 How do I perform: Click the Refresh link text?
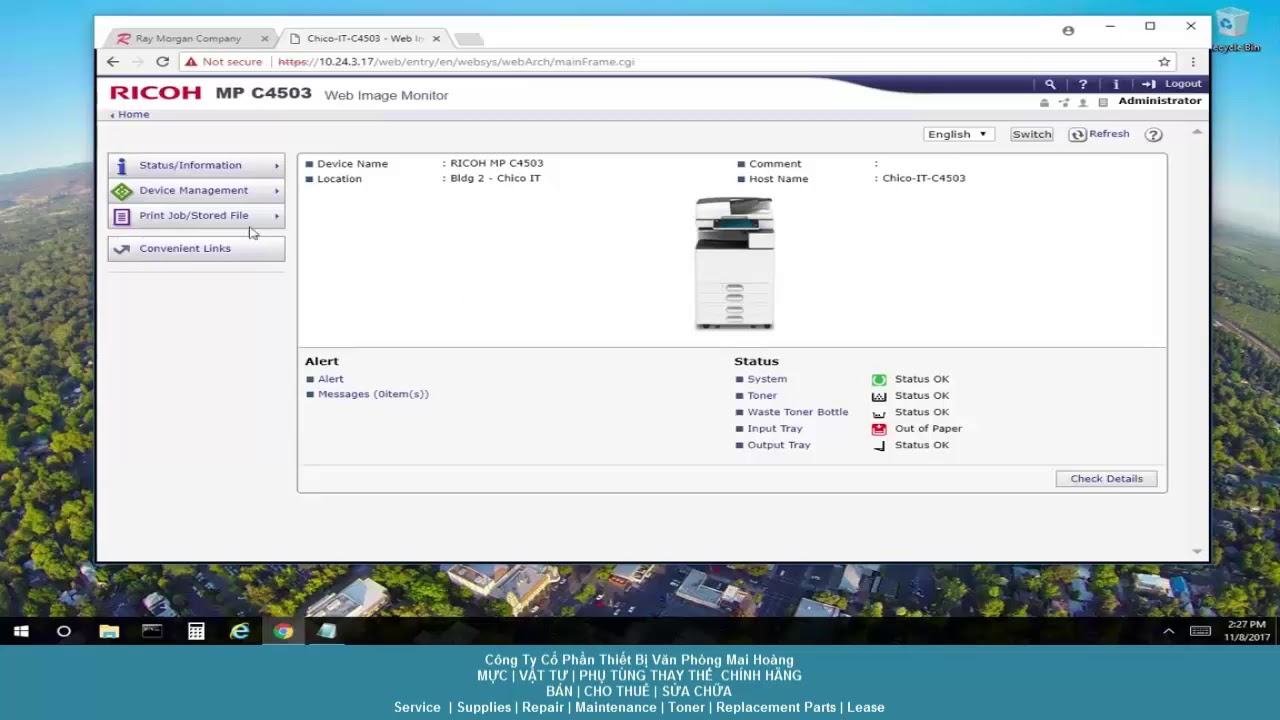[1109, 134]
